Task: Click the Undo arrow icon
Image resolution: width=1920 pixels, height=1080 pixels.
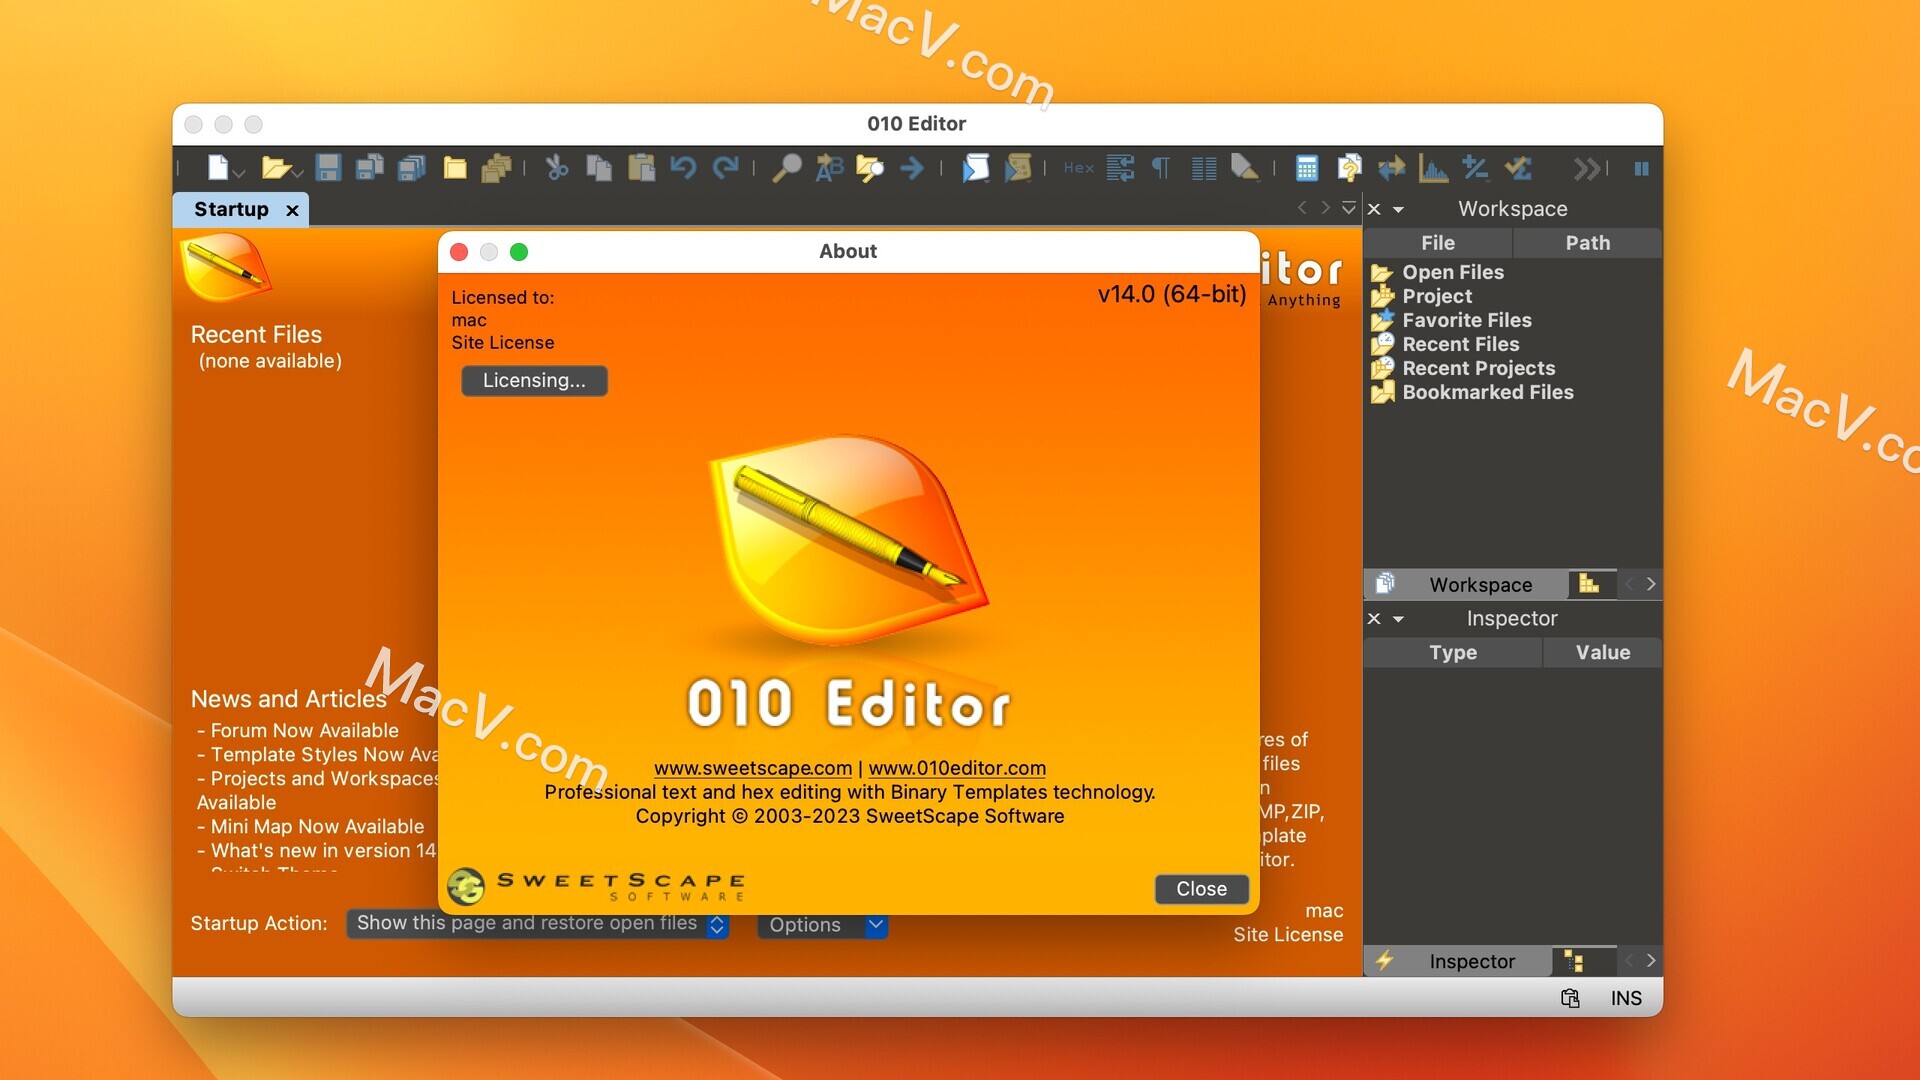Action: [x=683, y=168]
